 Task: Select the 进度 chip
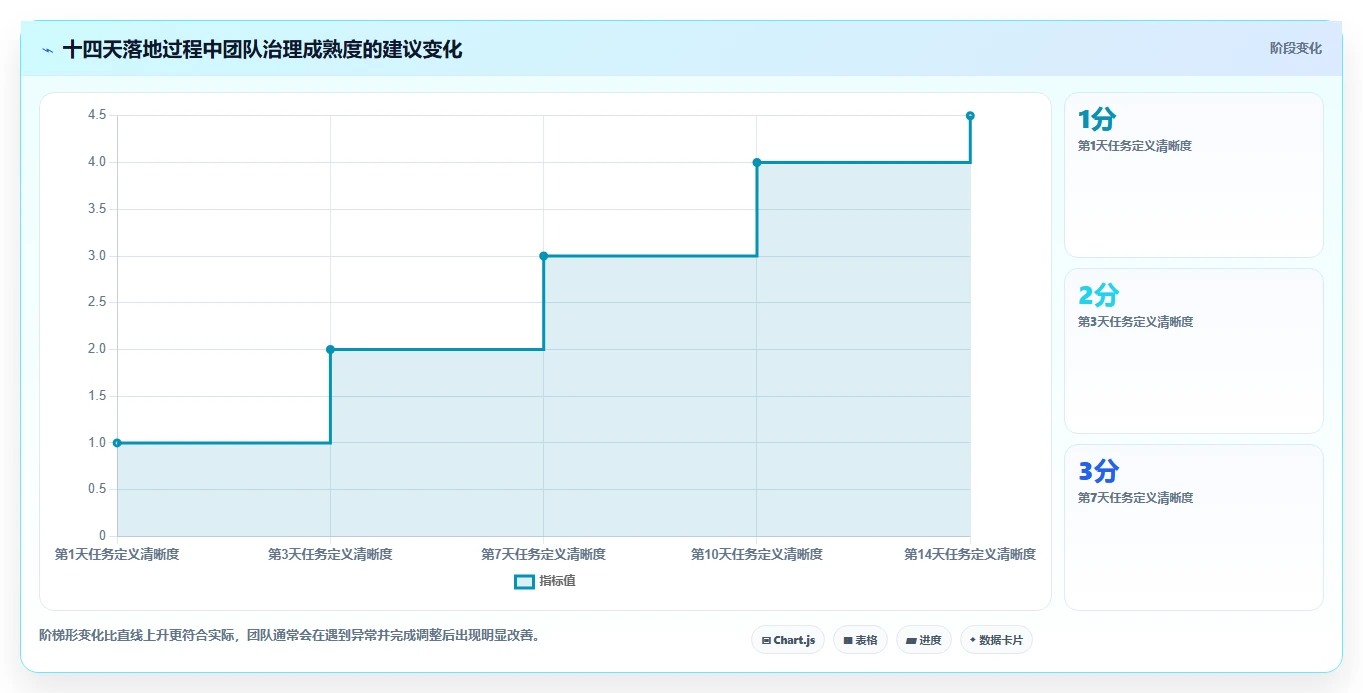tap(924, 640)
